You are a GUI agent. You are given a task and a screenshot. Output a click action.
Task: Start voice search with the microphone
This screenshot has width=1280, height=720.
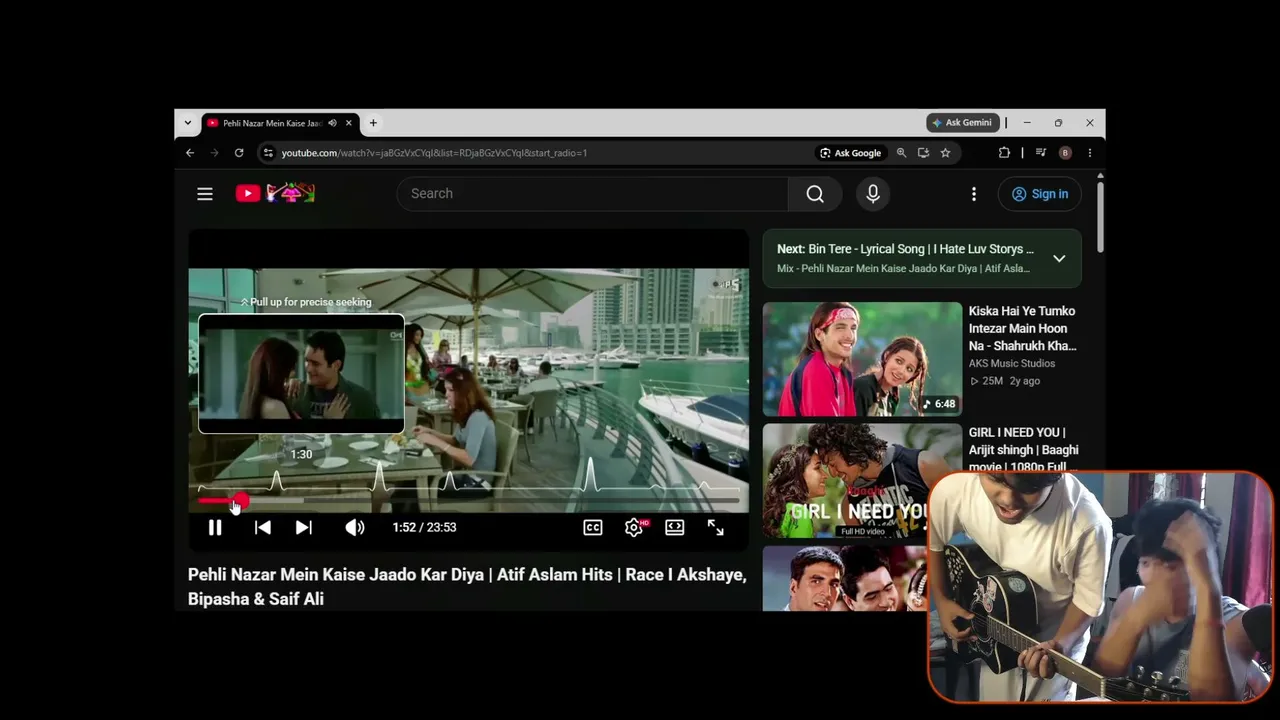[x=873, y=194]
